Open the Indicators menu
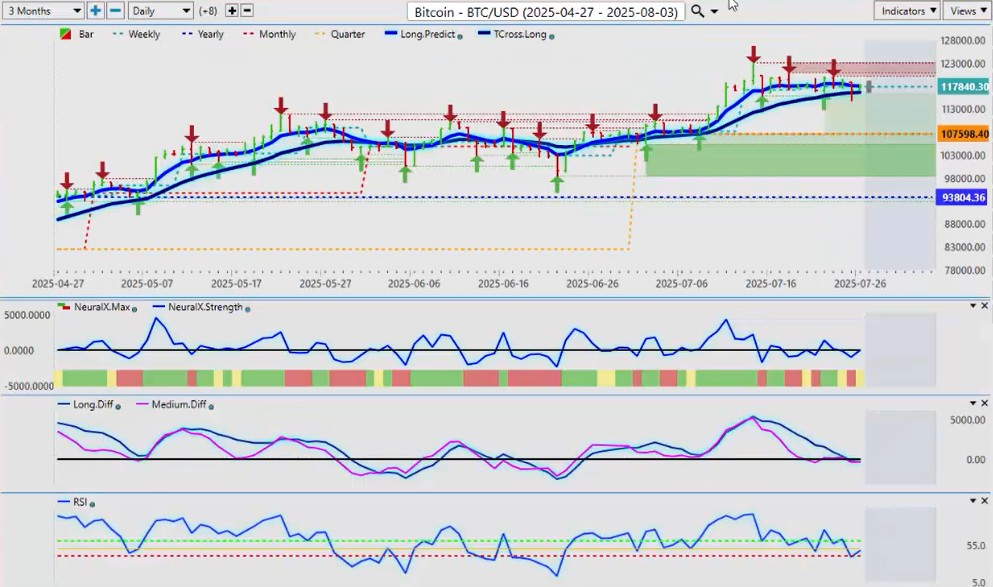Image resolution: width=993 pixels, height=587 pixels. [x=906, y=10]
